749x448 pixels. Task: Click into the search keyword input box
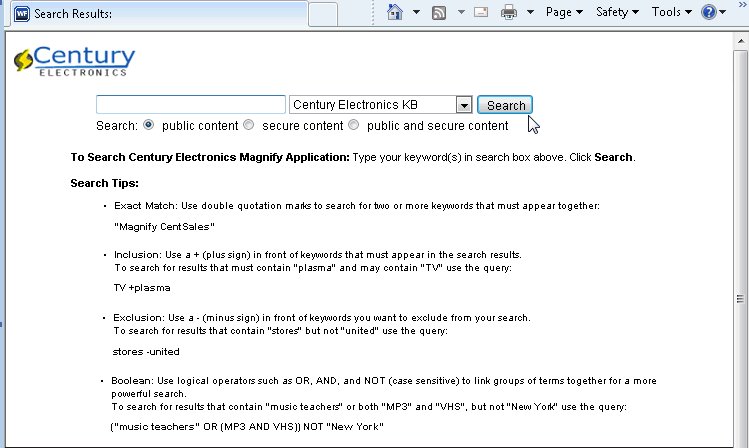(x=191, y=105)
